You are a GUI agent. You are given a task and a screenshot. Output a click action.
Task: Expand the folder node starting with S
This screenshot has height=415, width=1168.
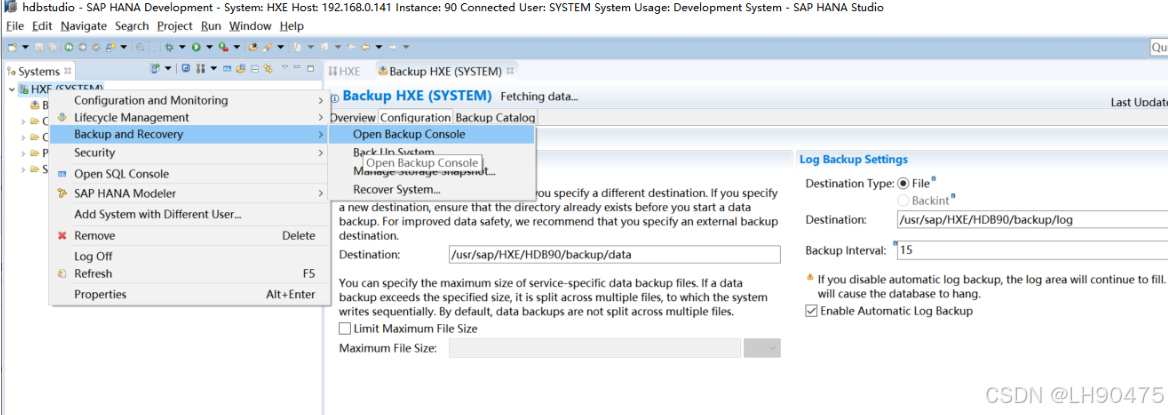[23, 170]
